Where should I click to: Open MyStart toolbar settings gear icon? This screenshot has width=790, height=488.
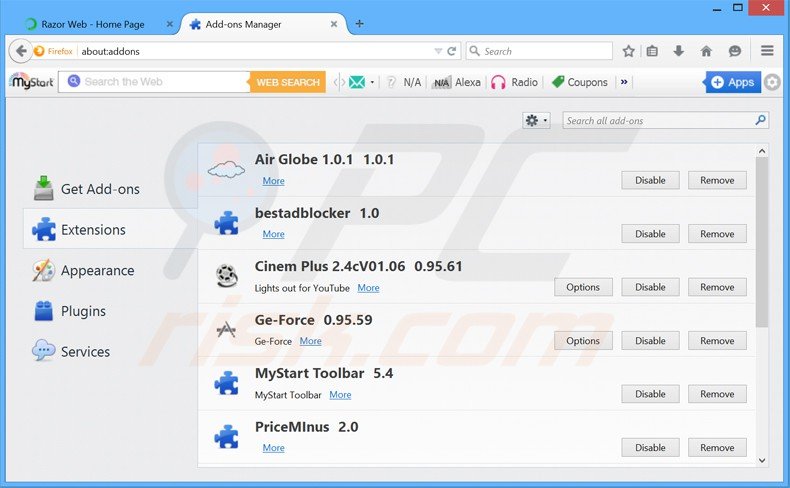pyautogui.click(x=772, y=82)
